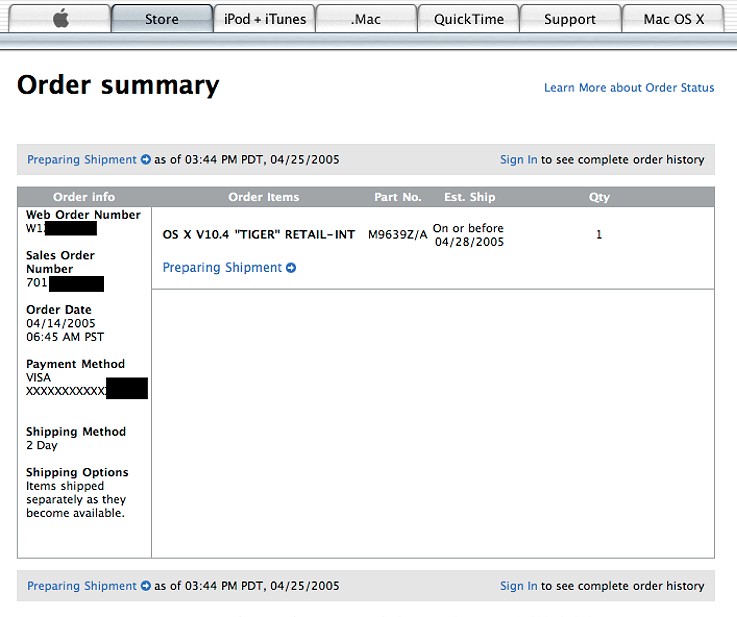Select the QuickTime tab
737x617 pixels.
(469, 19)
